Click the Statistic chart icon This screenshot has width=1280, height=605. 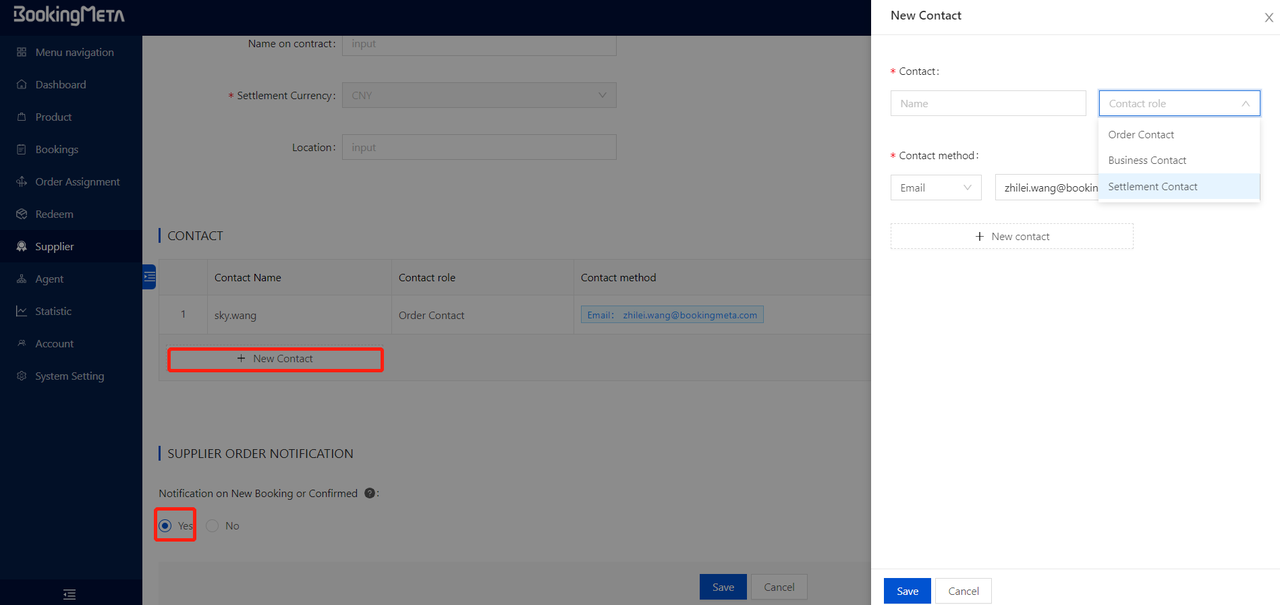coord(22,311)
